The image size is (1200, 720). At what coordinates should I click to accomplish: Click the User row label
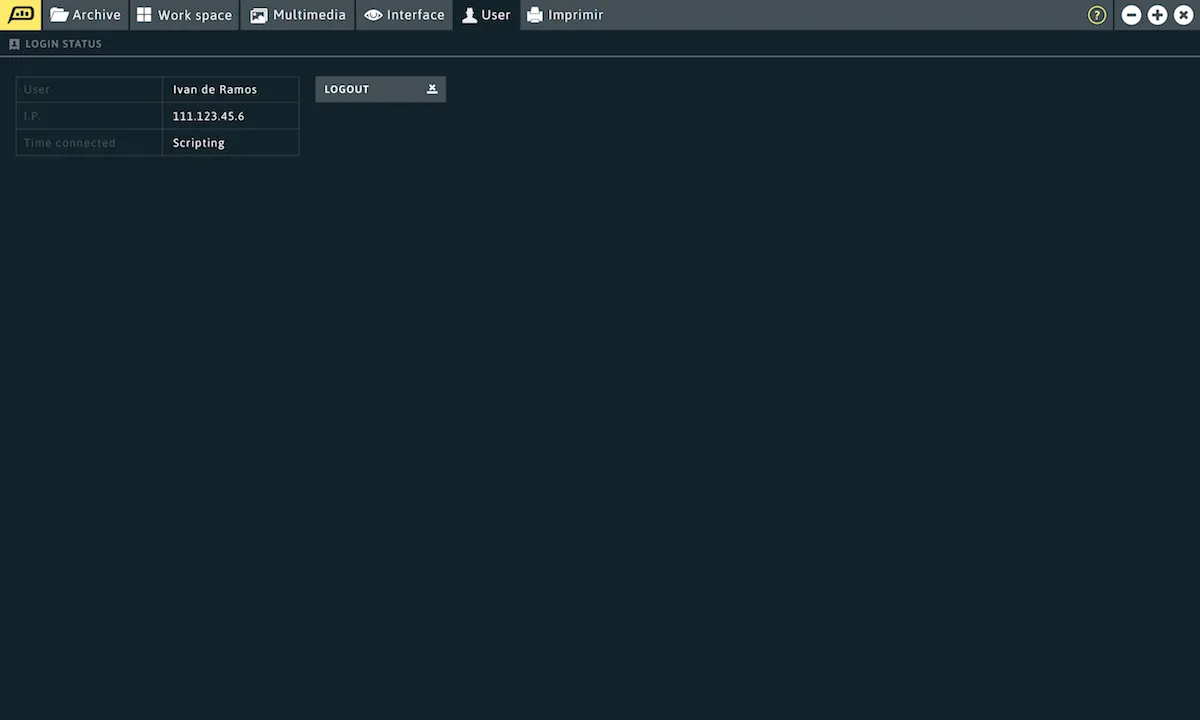pyautogui.click(x=37, y=90)
